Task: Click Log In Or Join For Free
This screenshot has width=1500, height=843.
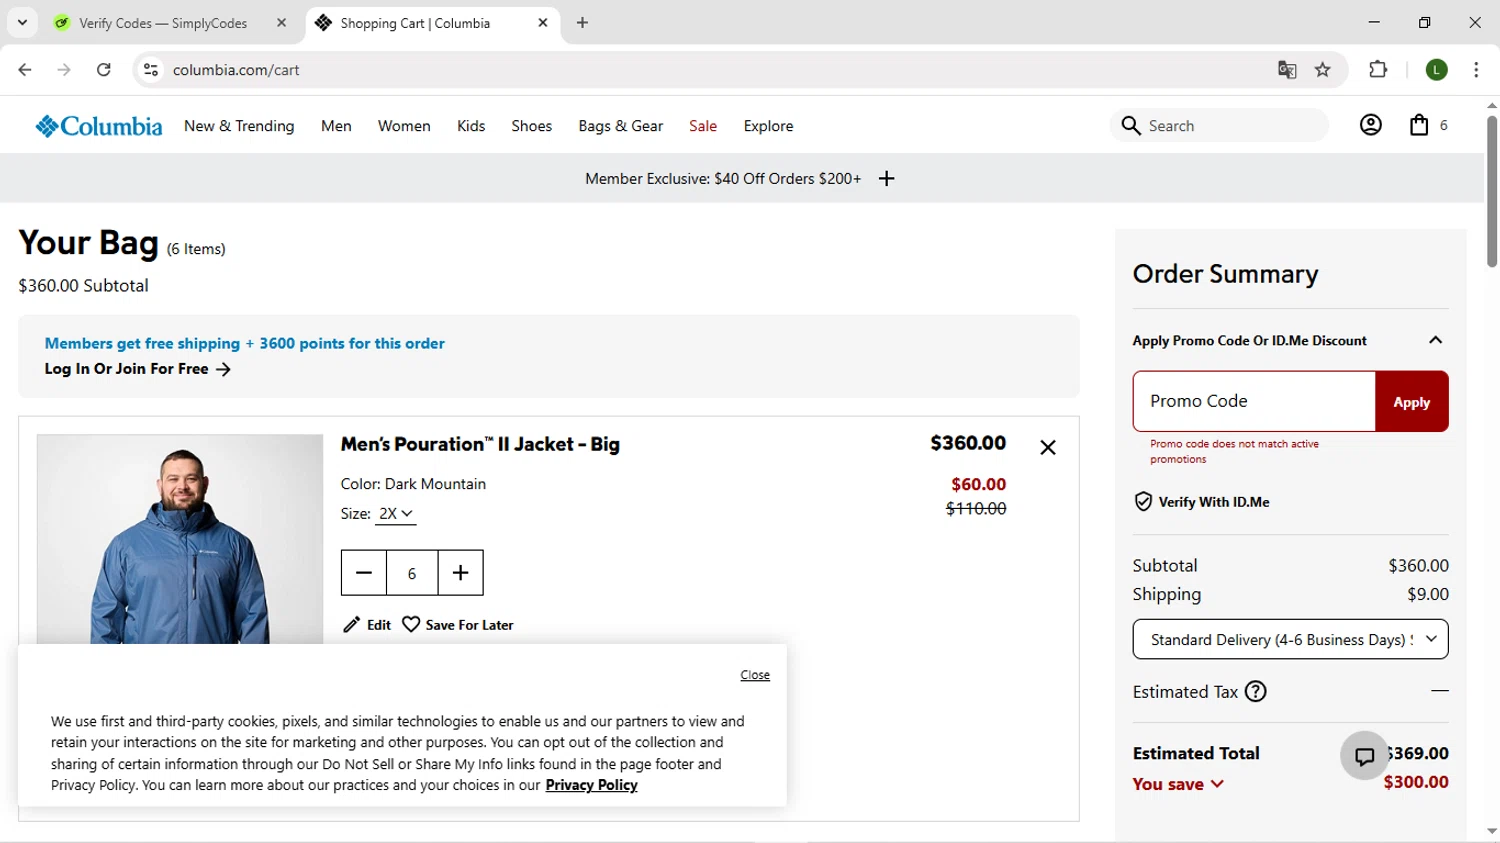Action: [137, 369]
